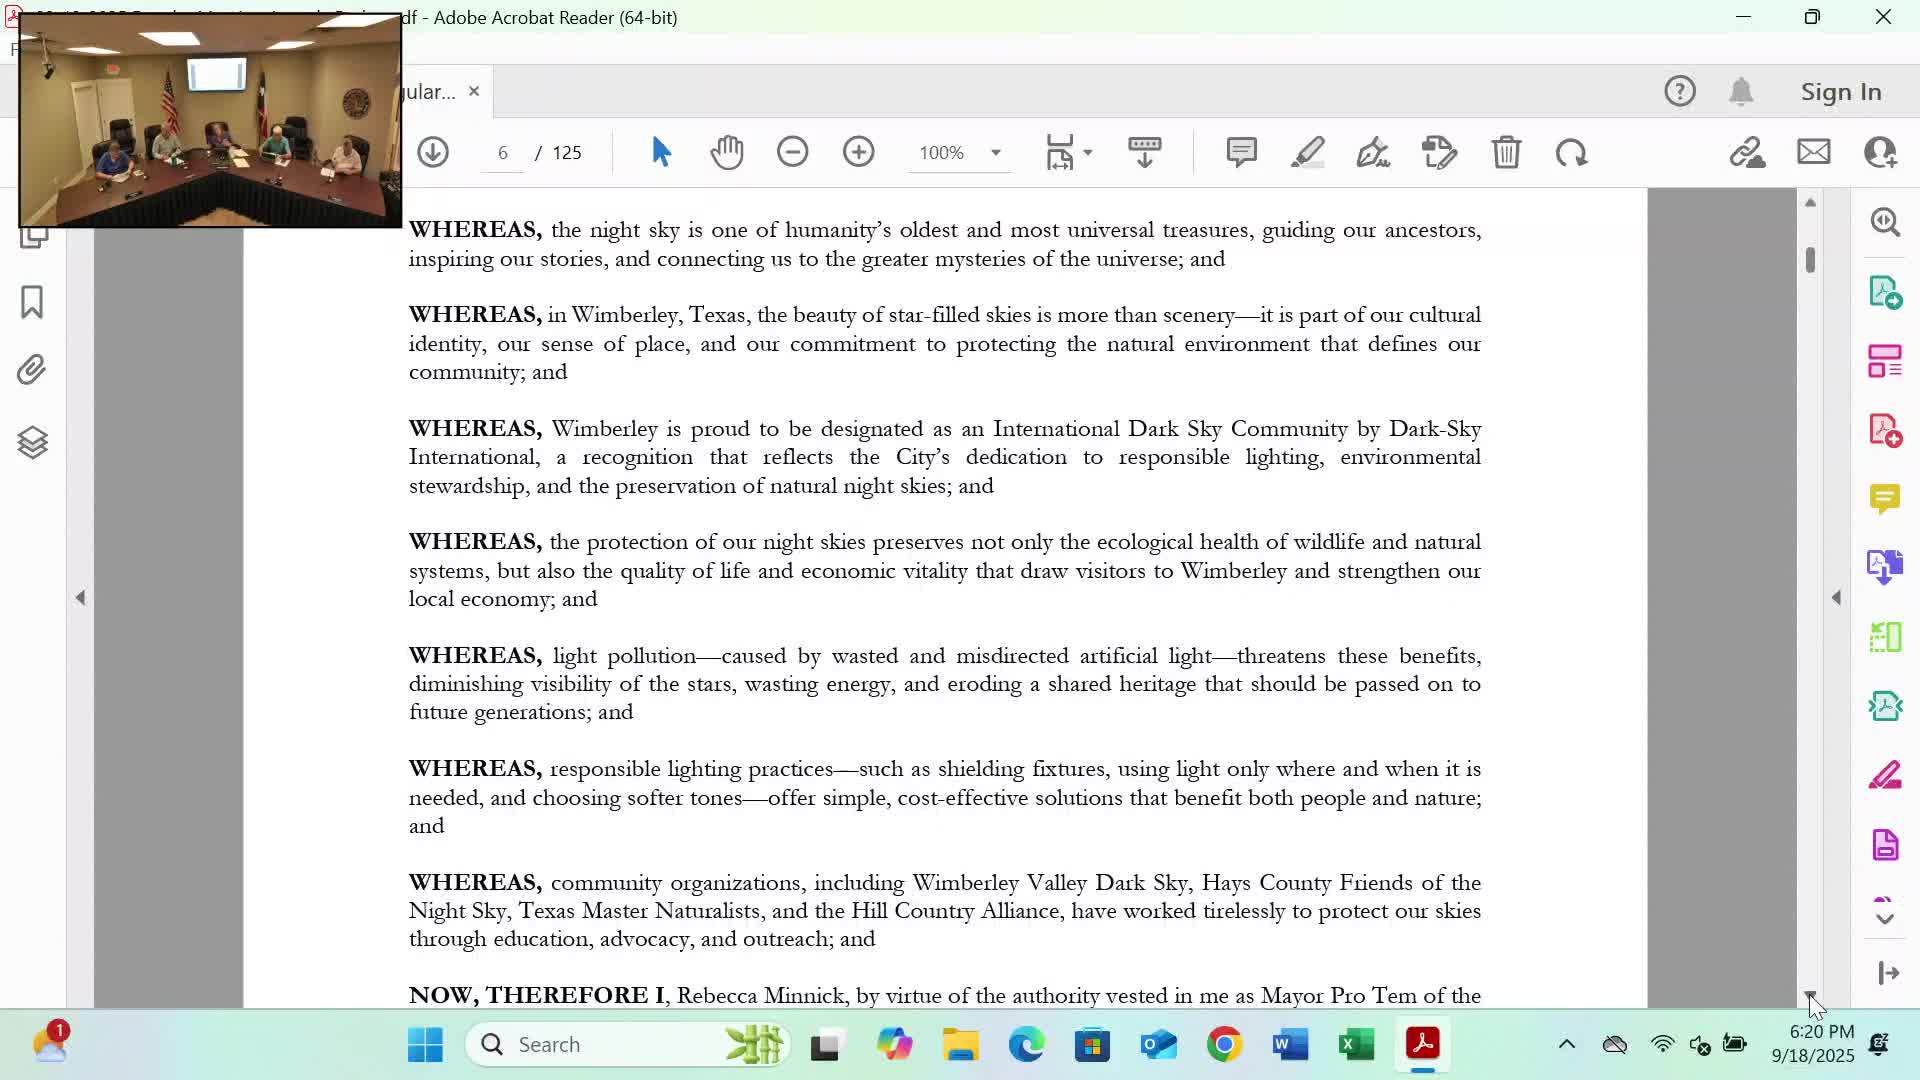Select the Hand pan tool
Image resolution: width=1920 pixels, height=1080 pixels.
(x=727, y=152)
